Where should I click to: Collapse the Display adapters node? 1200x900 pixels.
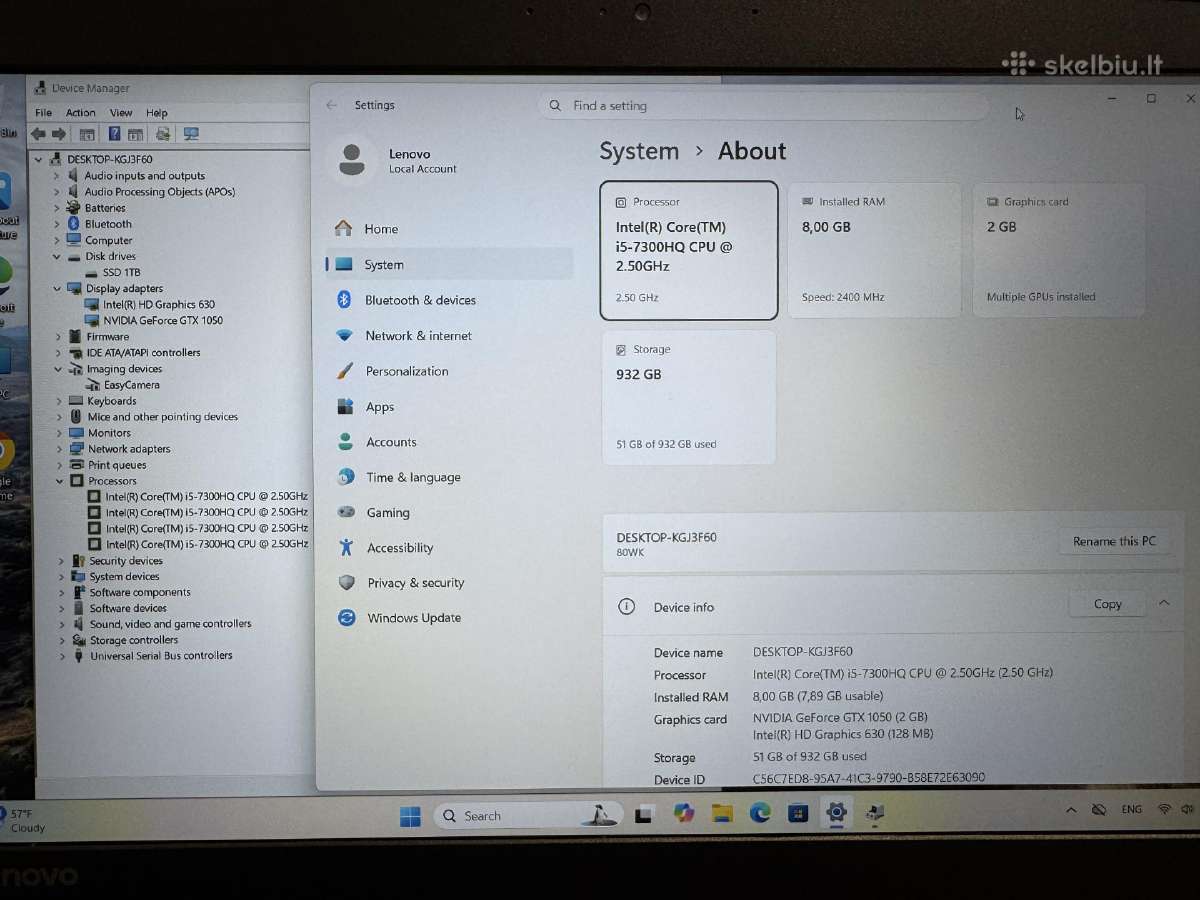tap(58, 289)
